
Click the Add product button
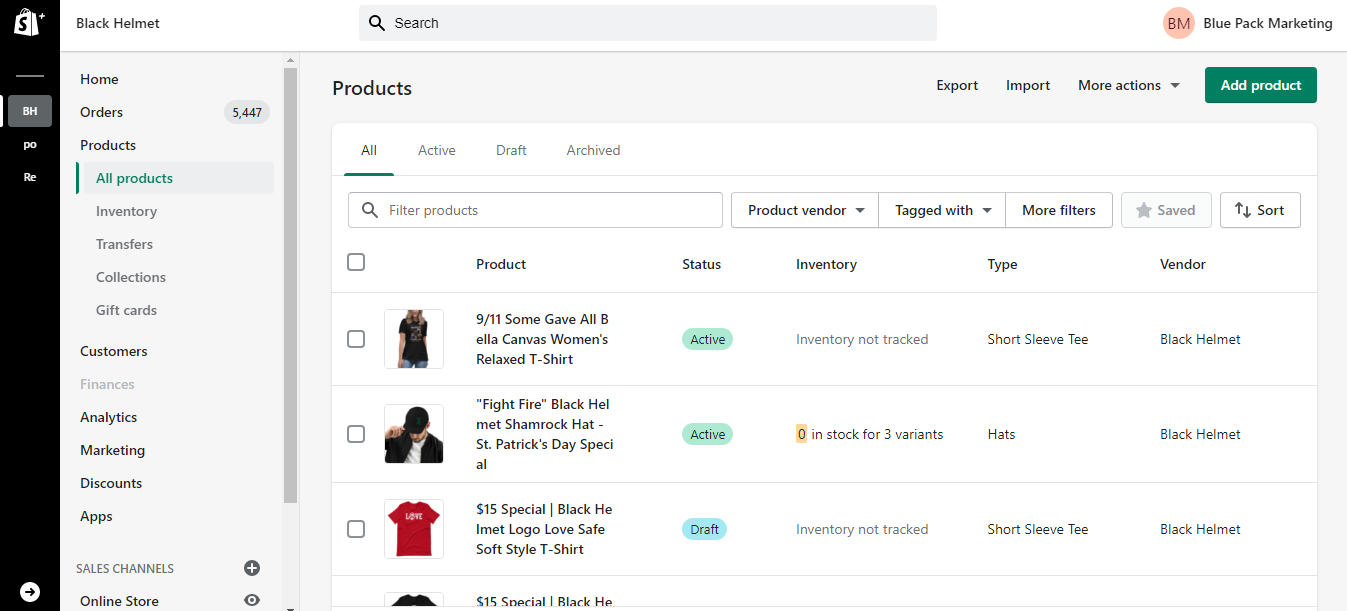(x=1261, y=85)
